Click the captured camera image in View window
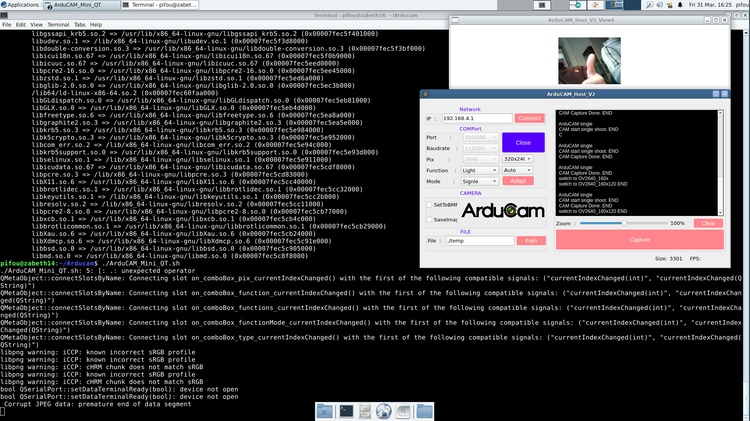This screenshot has height=421, width=750. (589, 61)
